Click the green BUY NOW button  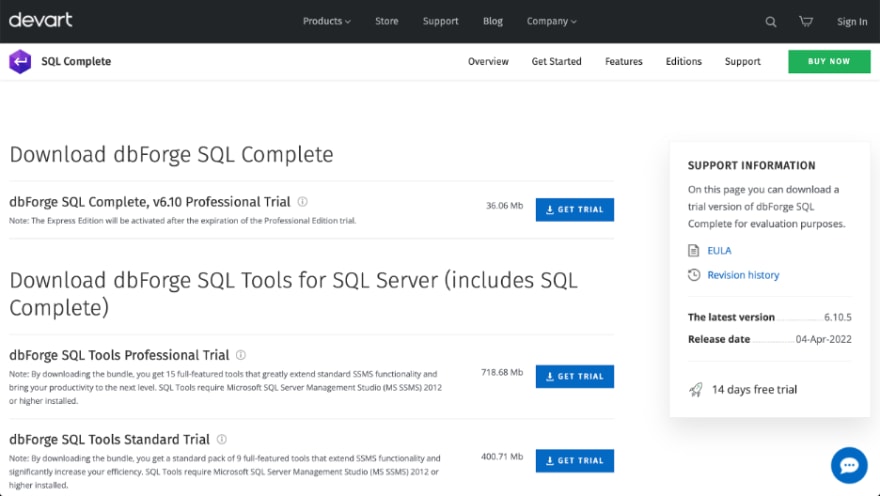[x=829, y=62]
